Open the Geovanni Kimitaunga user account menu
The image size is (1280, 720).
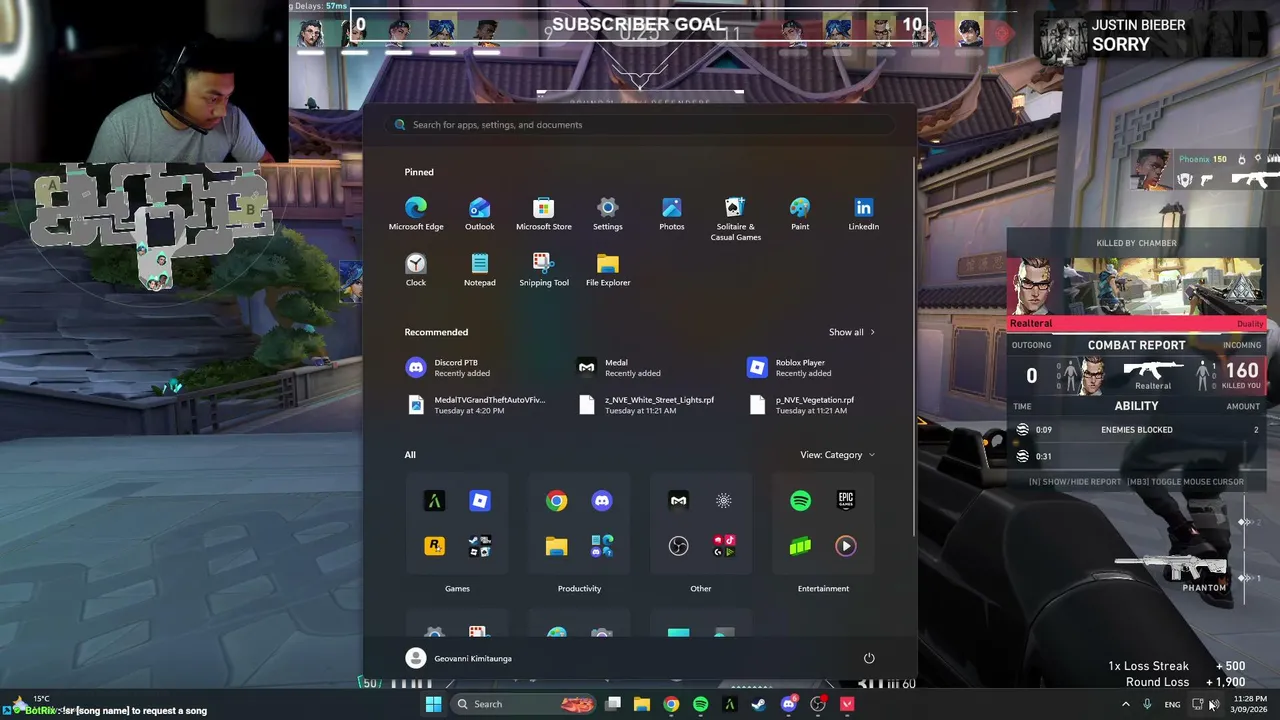tap(459, 658)
